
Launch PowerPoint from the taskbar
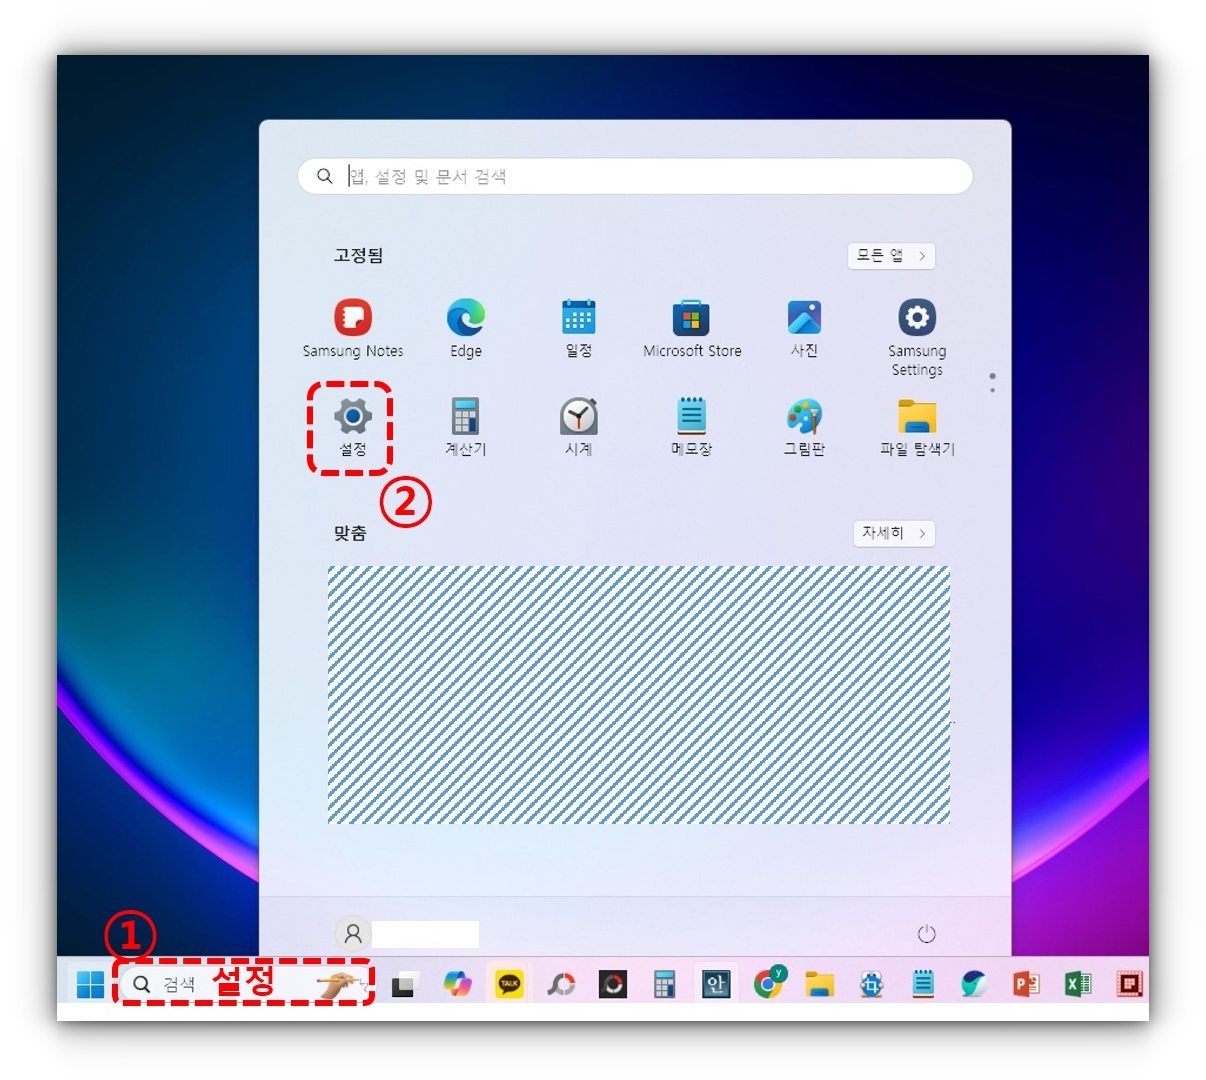click(1026, 985)
